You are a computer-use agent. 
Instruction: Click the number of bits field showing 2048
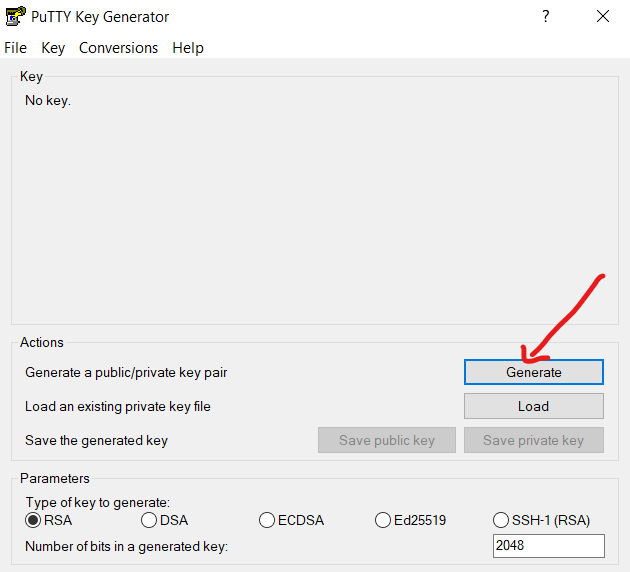pyautogui.click(x=548, y=545)
